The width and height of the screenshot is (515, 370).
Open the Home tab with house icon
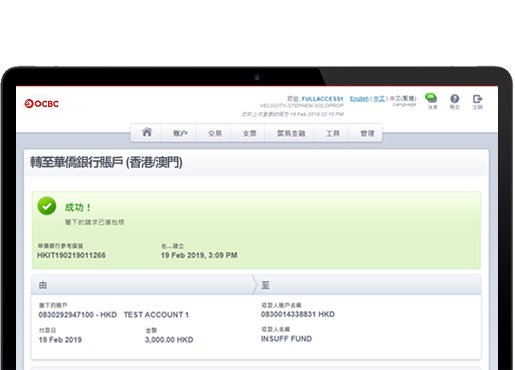[x=147, y=132]
